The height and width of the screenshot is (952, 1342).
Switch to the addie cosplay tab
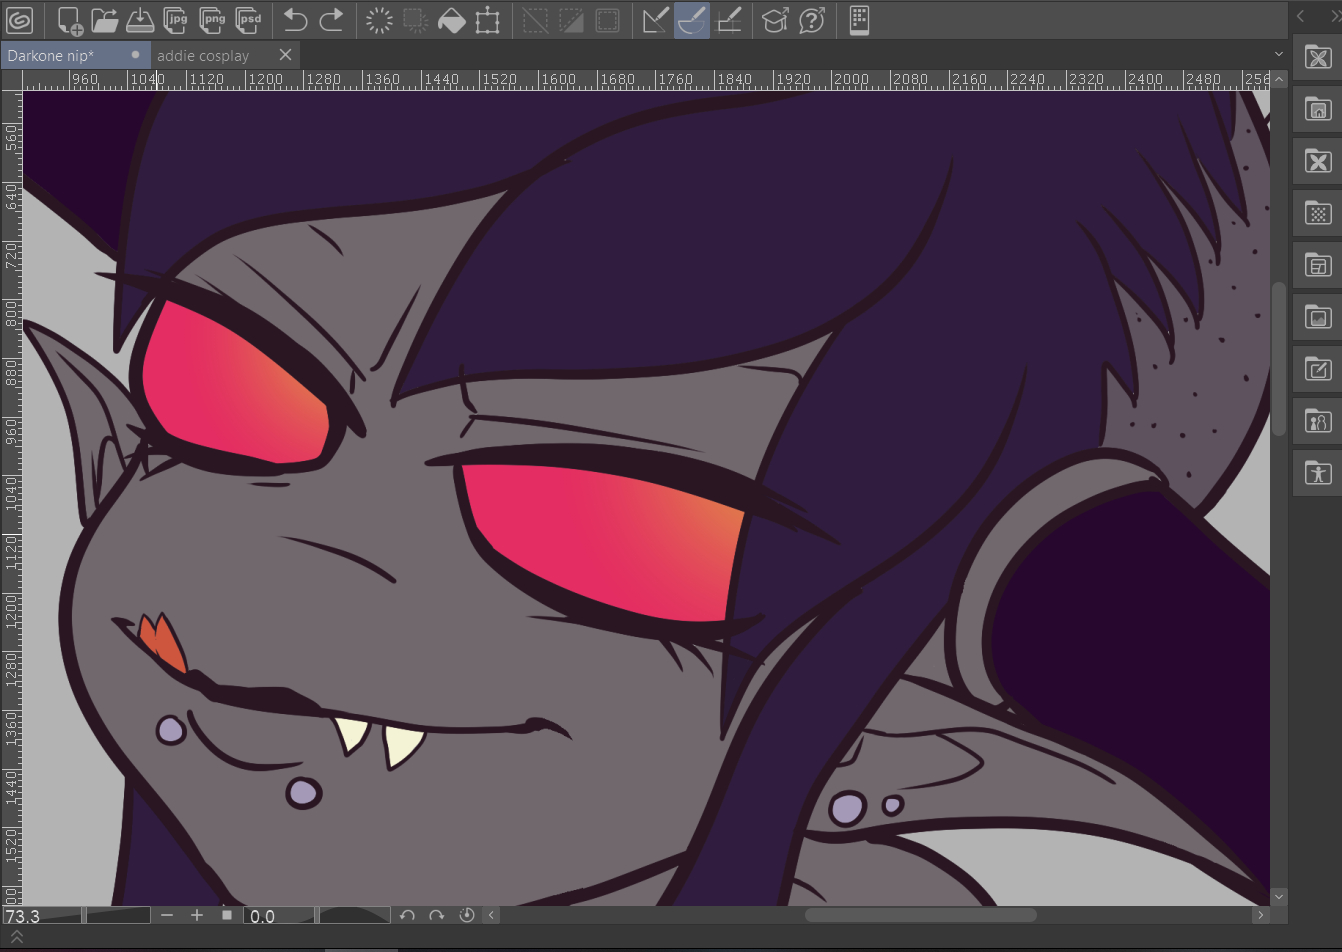[203, 56]
